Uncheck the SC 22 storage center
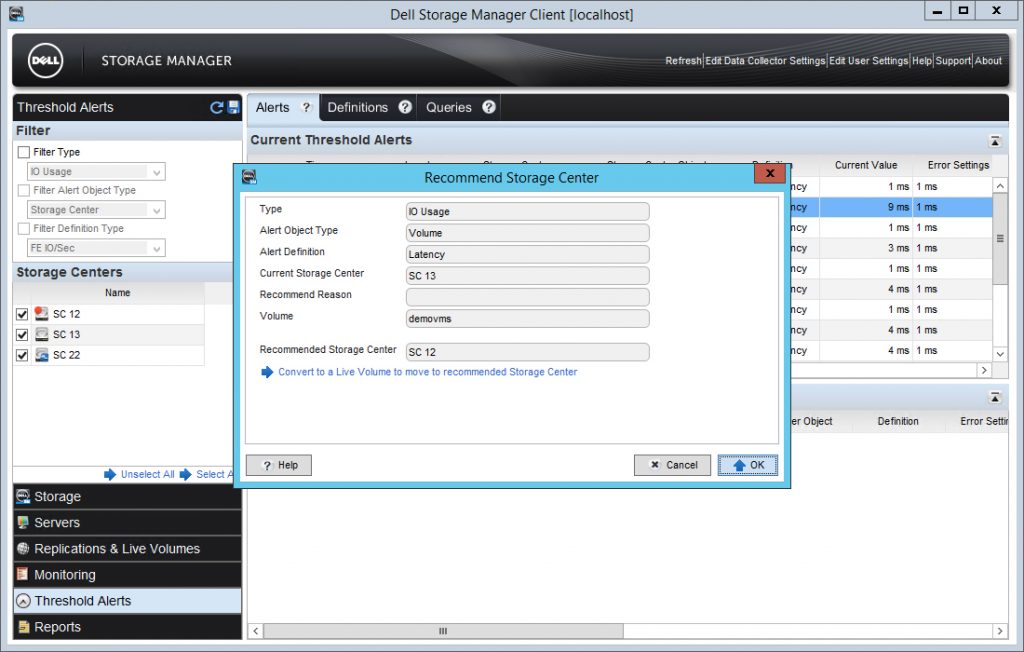 click(22, 355)
